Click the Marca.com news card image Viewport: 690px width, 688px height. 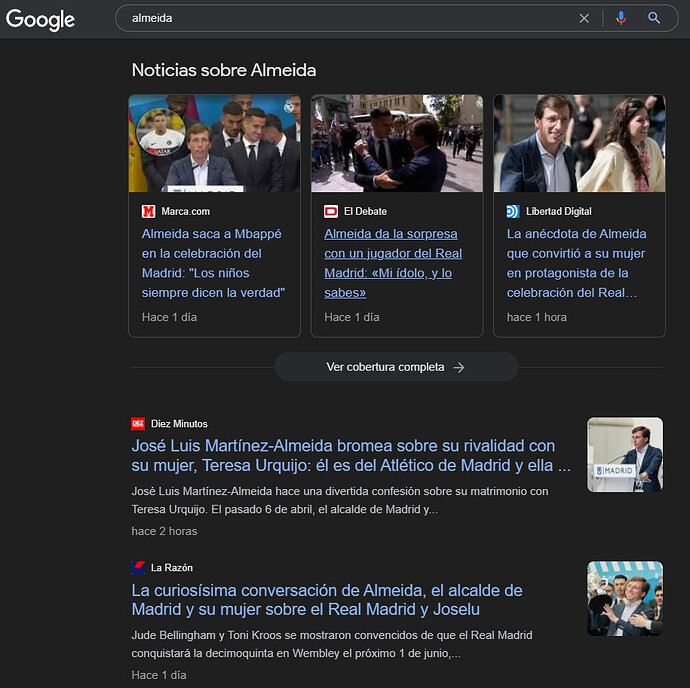214,143
